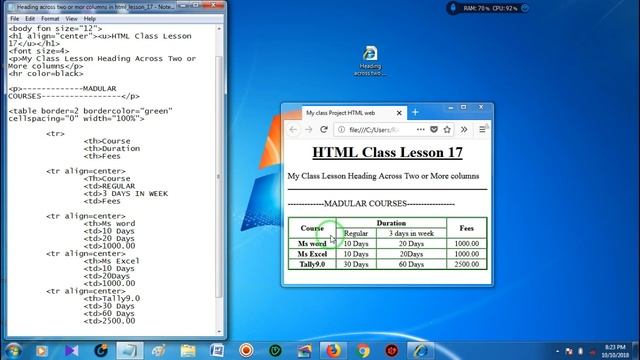Click the '2500.00' fee cell
The width and height of the screenshot is (640, 360).
point(467,264)
